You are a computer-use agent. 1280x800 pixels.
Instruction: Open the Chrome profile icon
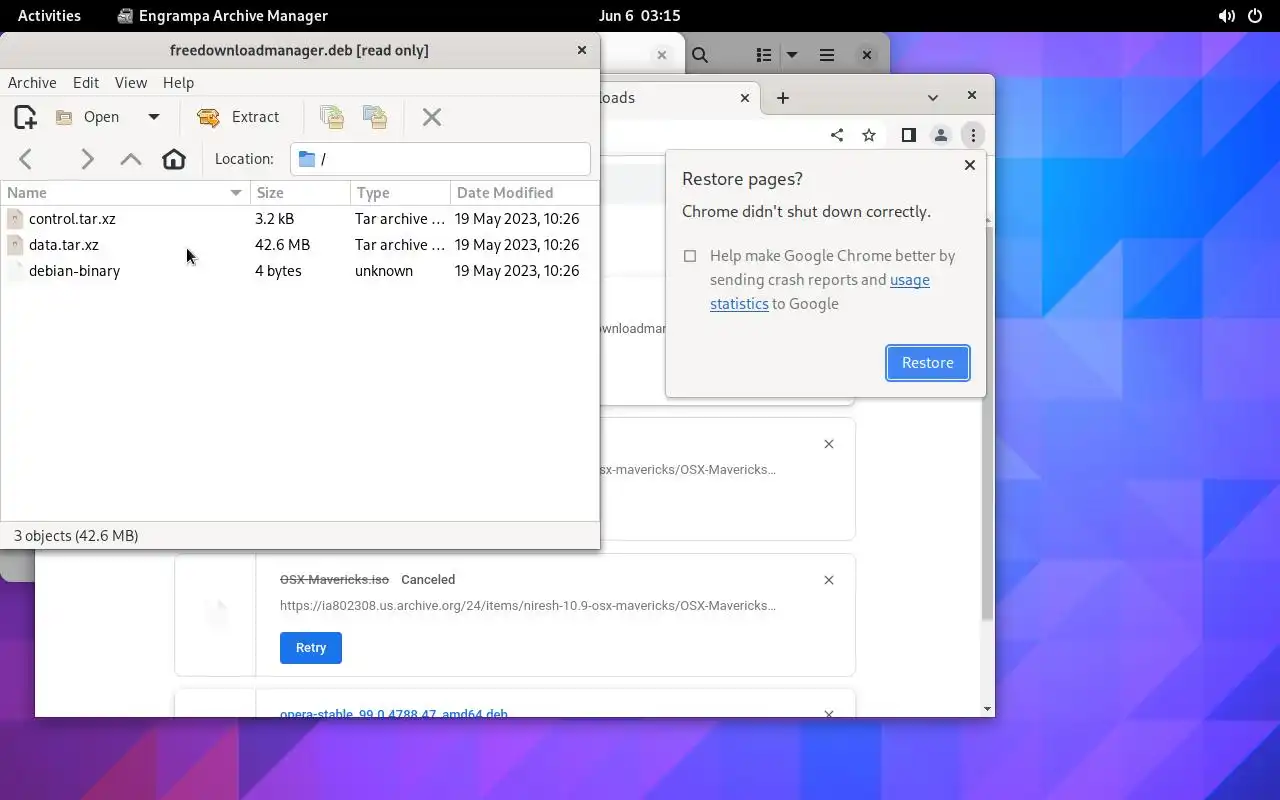click(941, 135)
